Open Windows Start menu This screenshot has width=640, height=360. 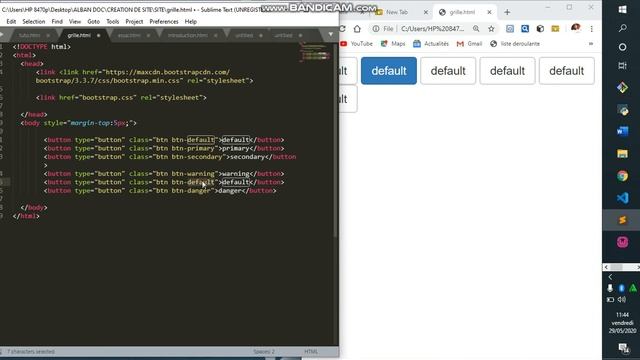(622, 9)
